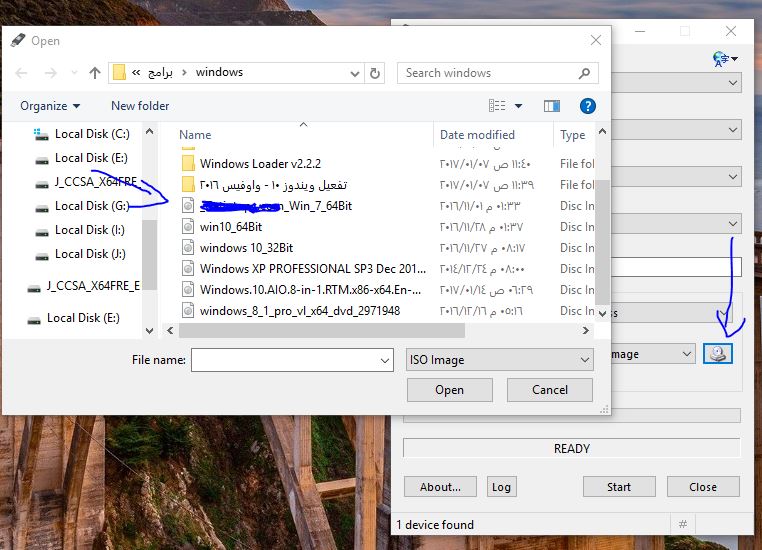Screen dimensions: 762x550
Task: Select the windows 10_32Bit ISO file
Action: point(246,248)
